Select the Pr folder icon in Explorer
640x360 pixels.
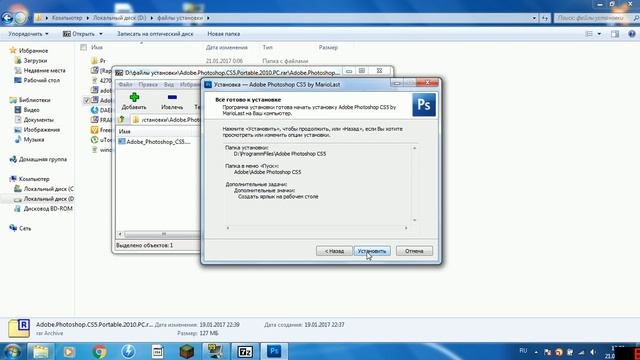(94, 60)
